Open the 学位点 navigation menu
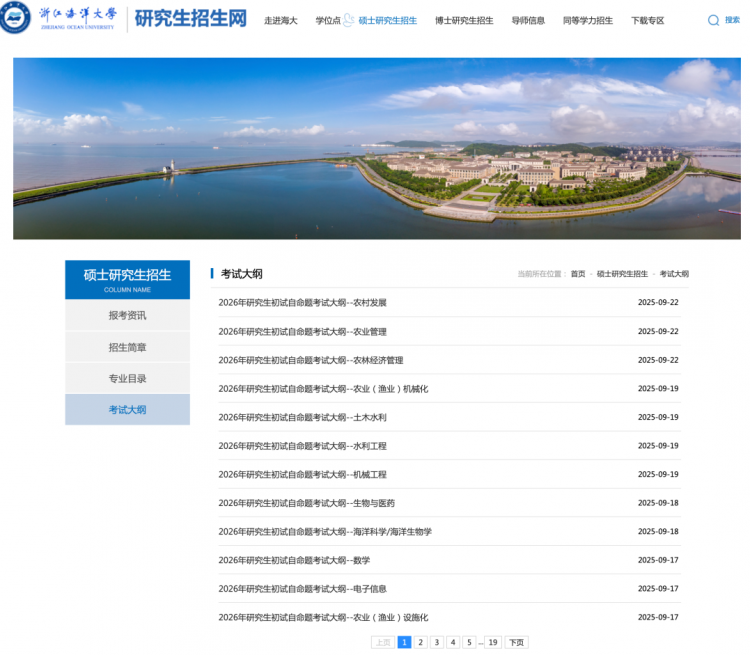The image size is (750, 655). click(x=328, y=20)
